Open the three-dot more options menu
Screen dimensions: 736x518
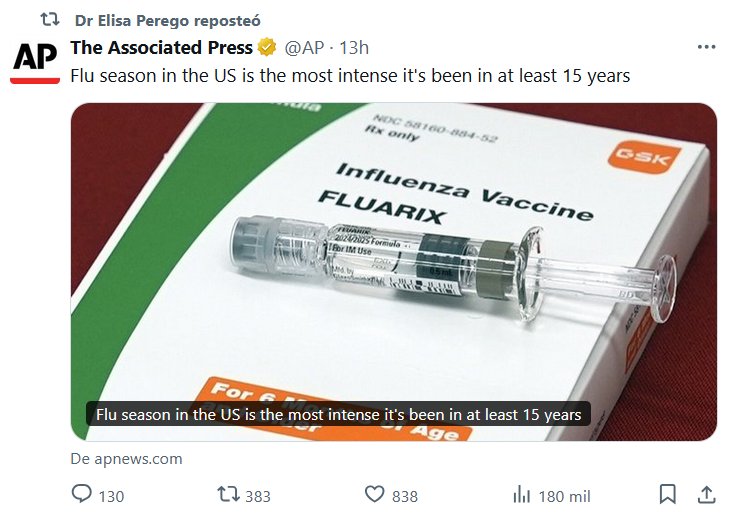pyautogui.click(x=706, y=47)
